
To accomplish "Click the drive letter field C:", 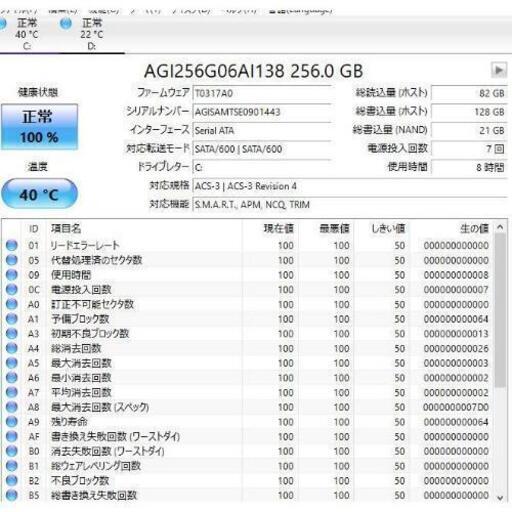I will (262, 167).
